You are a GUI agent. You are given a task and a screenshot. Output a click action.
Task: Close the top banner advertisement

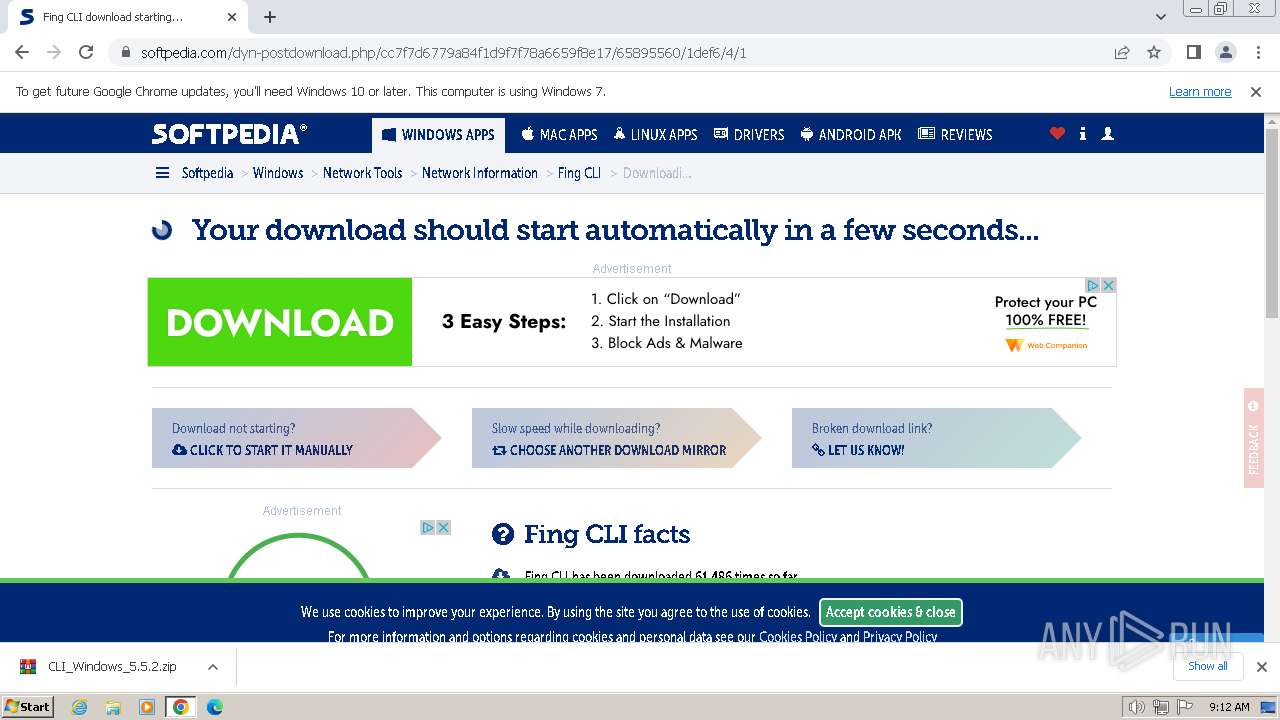click(x=1108, y=285)
